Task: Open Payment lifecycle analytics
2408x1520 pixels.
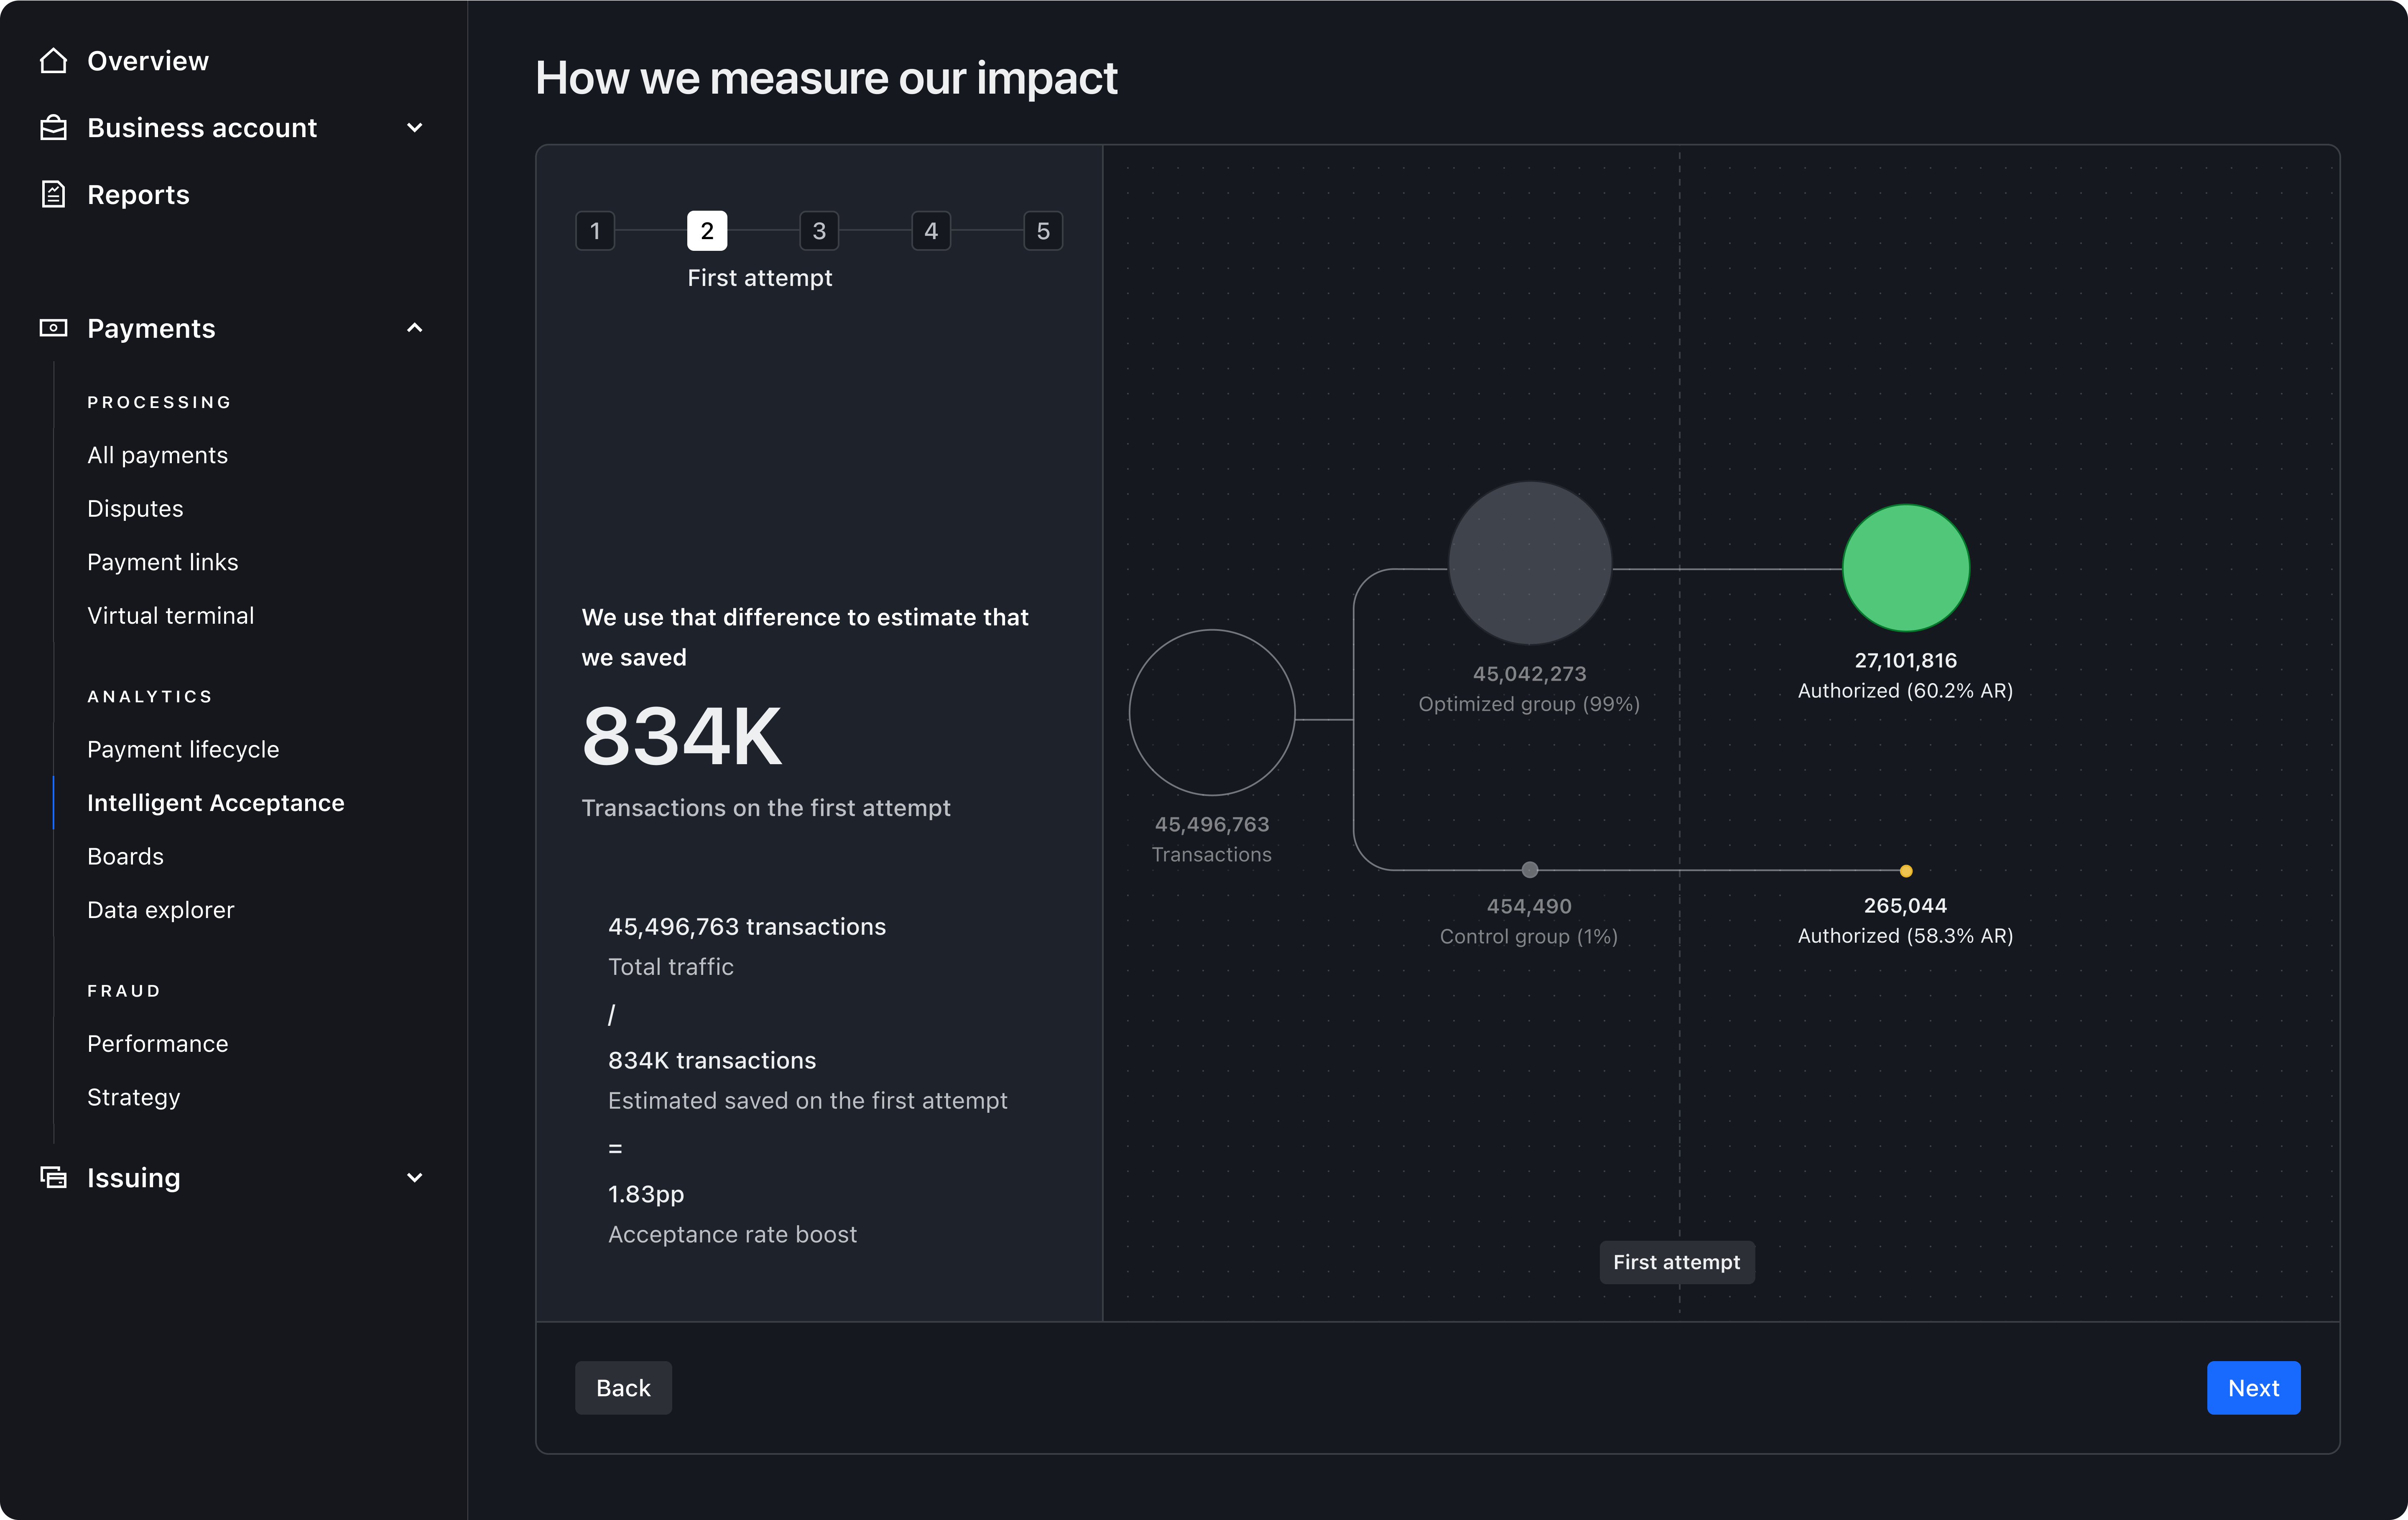Action: (x=183, y=749)
